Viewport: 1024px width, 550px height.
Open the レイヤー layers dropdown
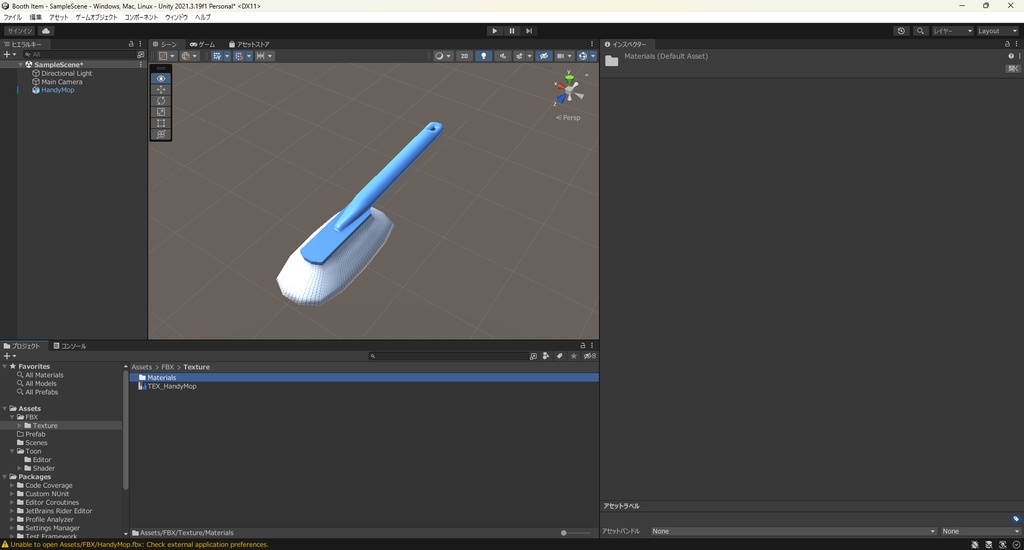click(x=953, y=31)
